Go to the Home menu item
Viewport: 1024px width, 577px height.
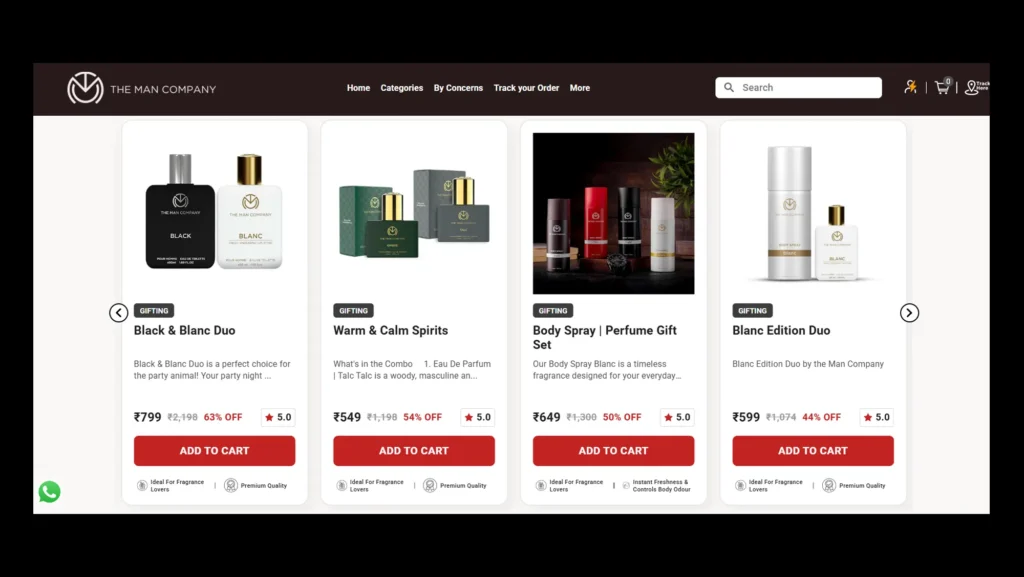pyautogui.click(x=358, y=88)
